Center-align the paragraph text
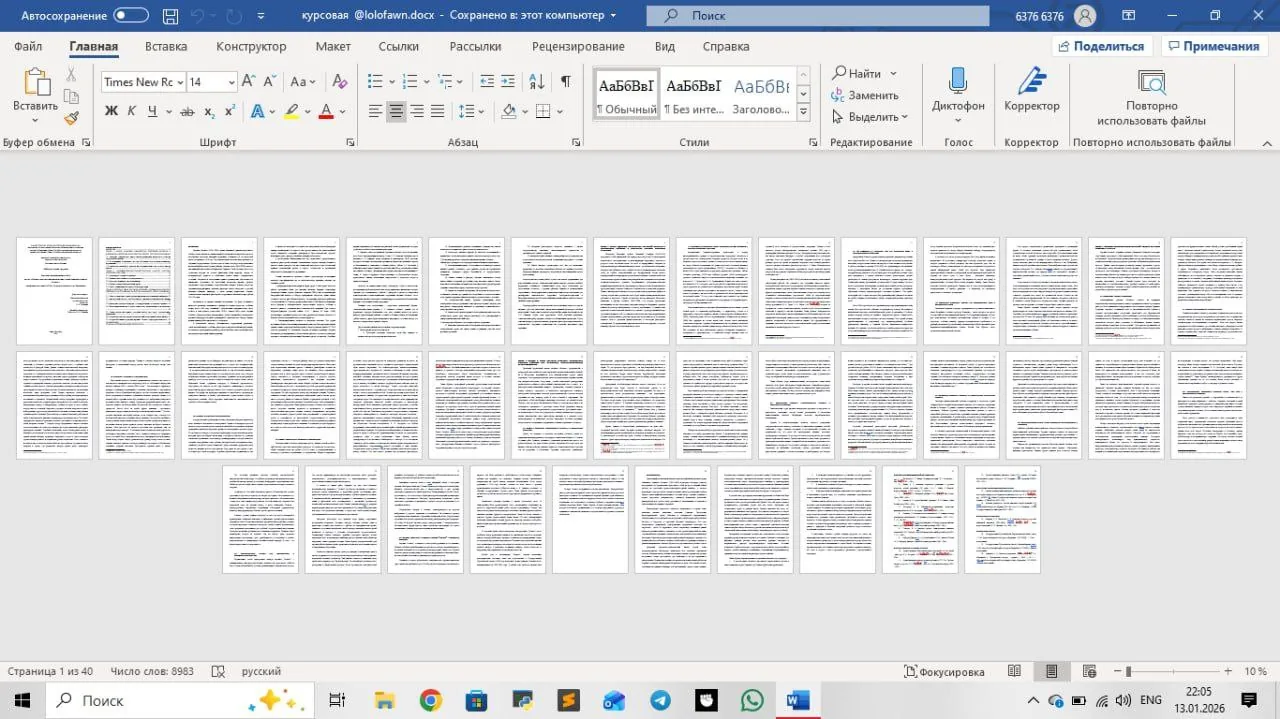 pos(396,111)
